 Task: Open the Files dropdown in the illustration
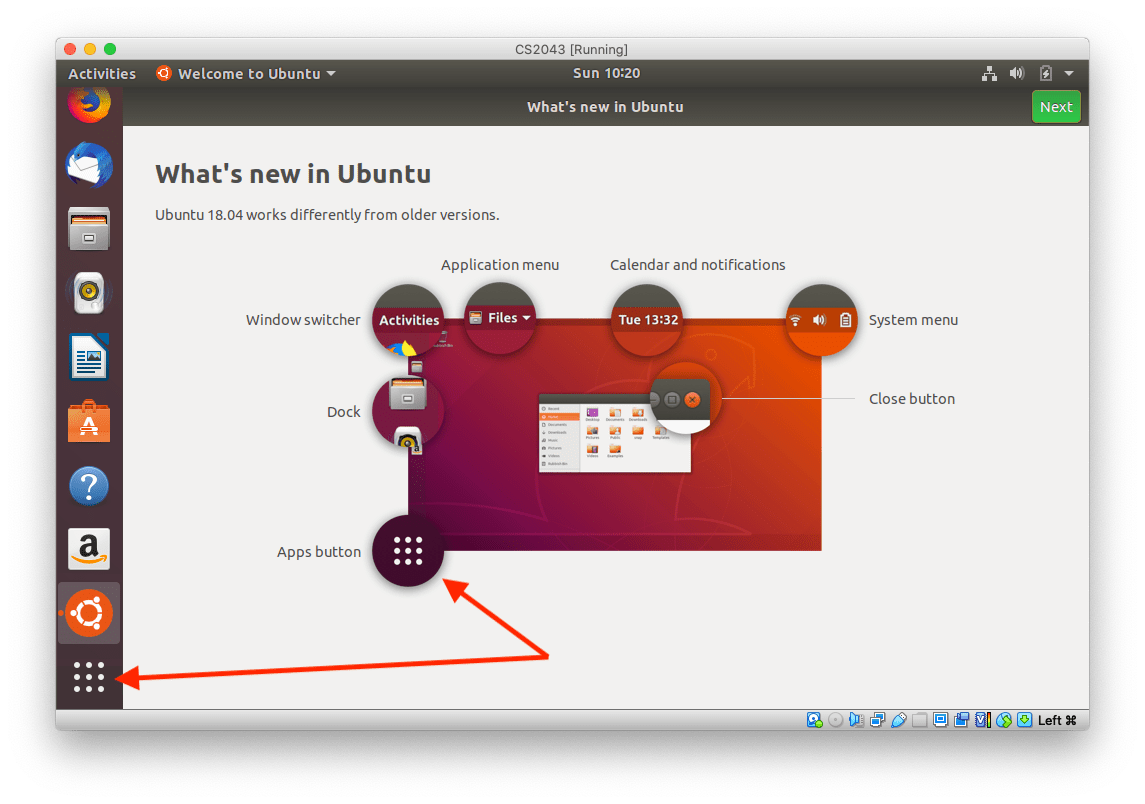coord(500,317)
